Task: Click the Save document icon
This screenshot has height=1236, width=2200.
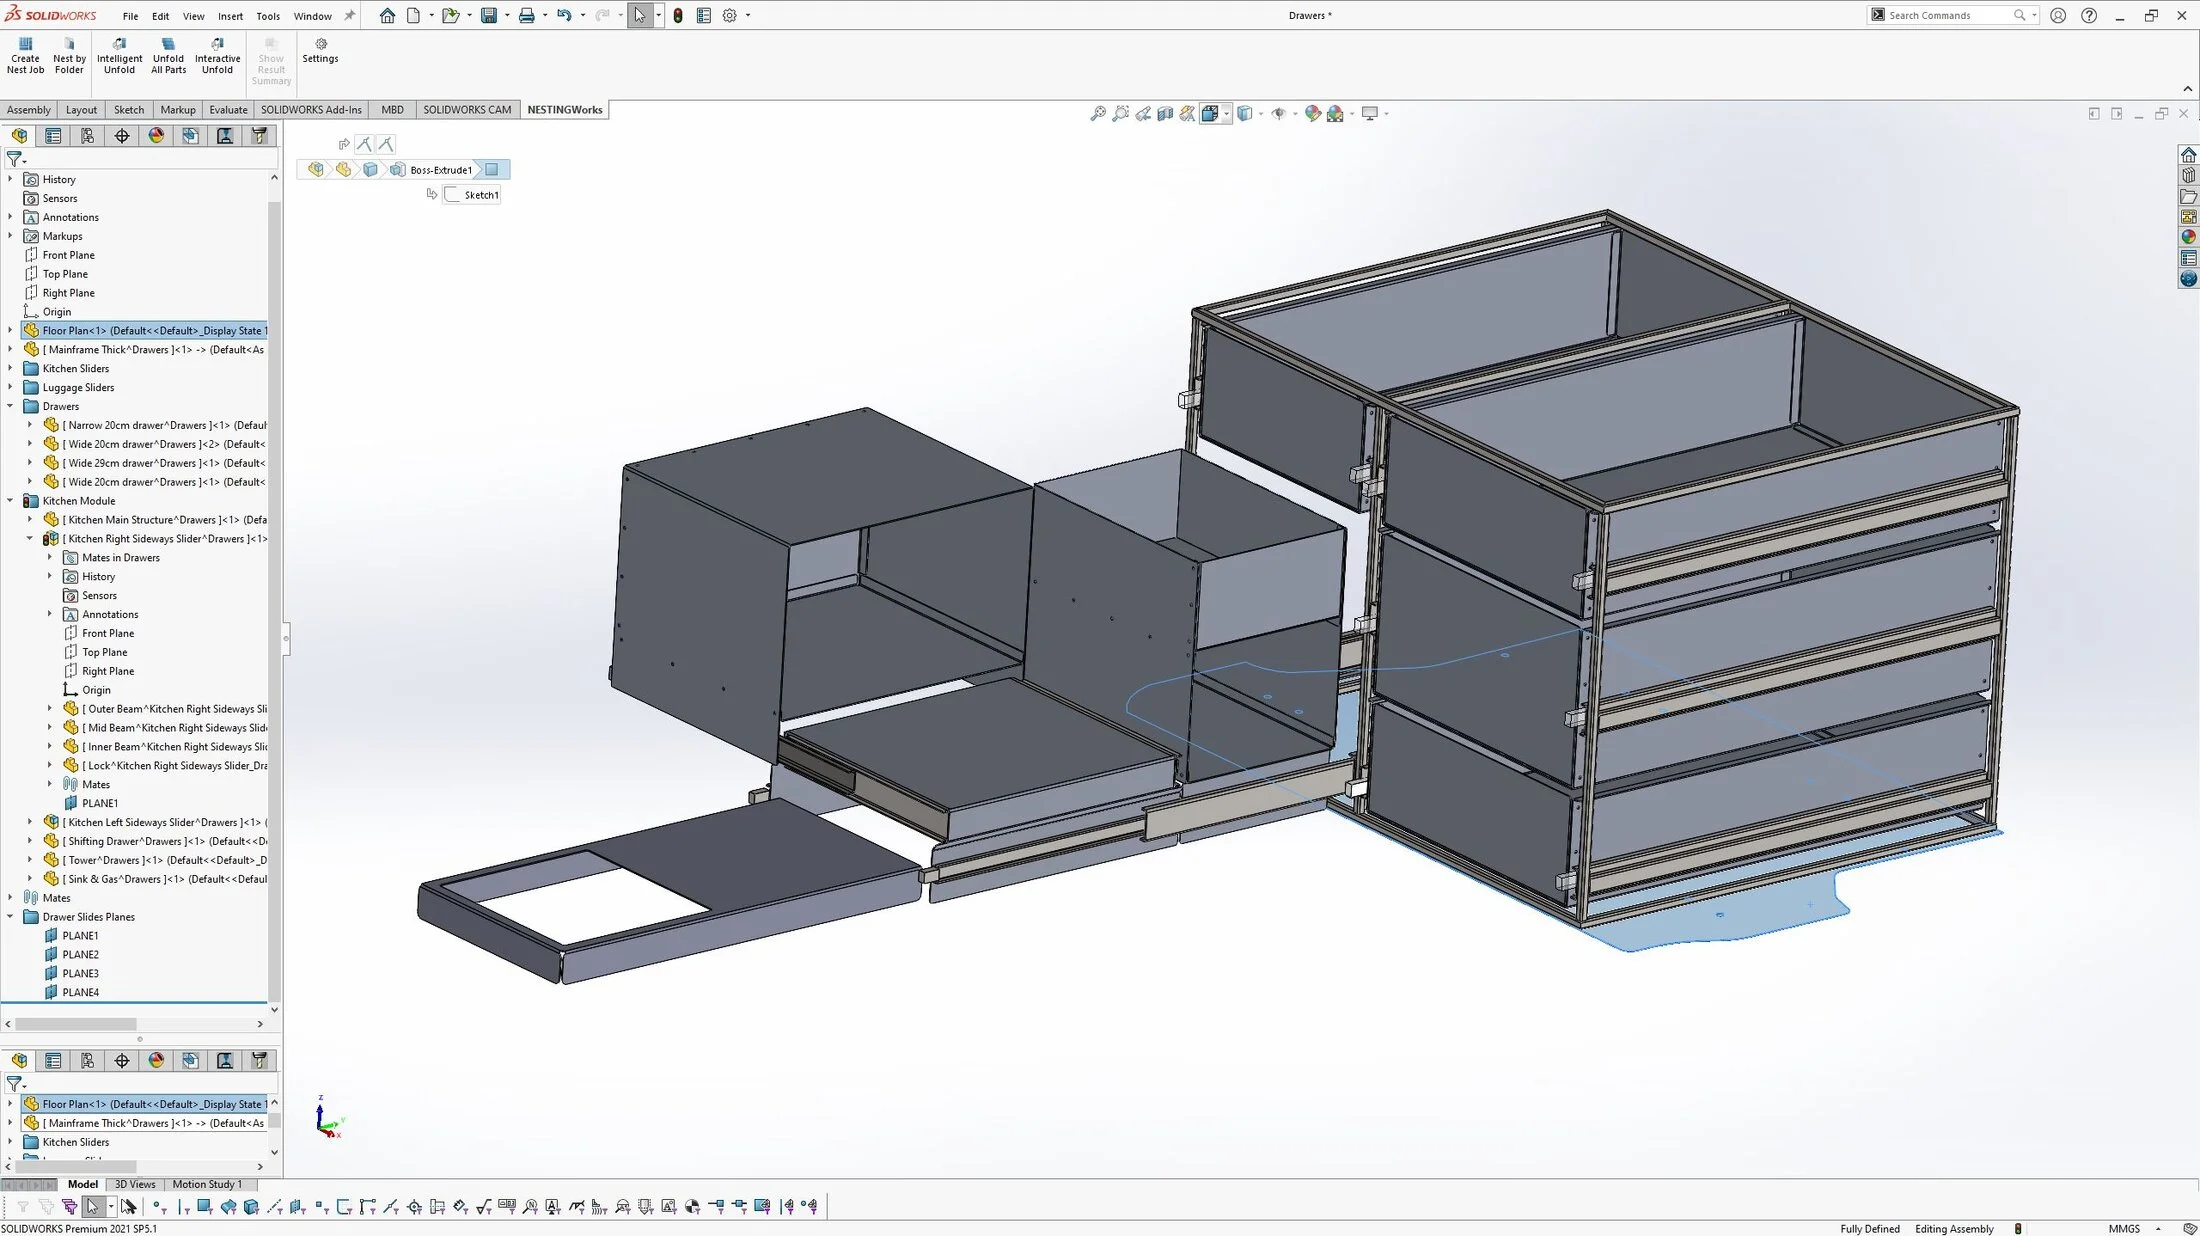Action: click(489, 15)
